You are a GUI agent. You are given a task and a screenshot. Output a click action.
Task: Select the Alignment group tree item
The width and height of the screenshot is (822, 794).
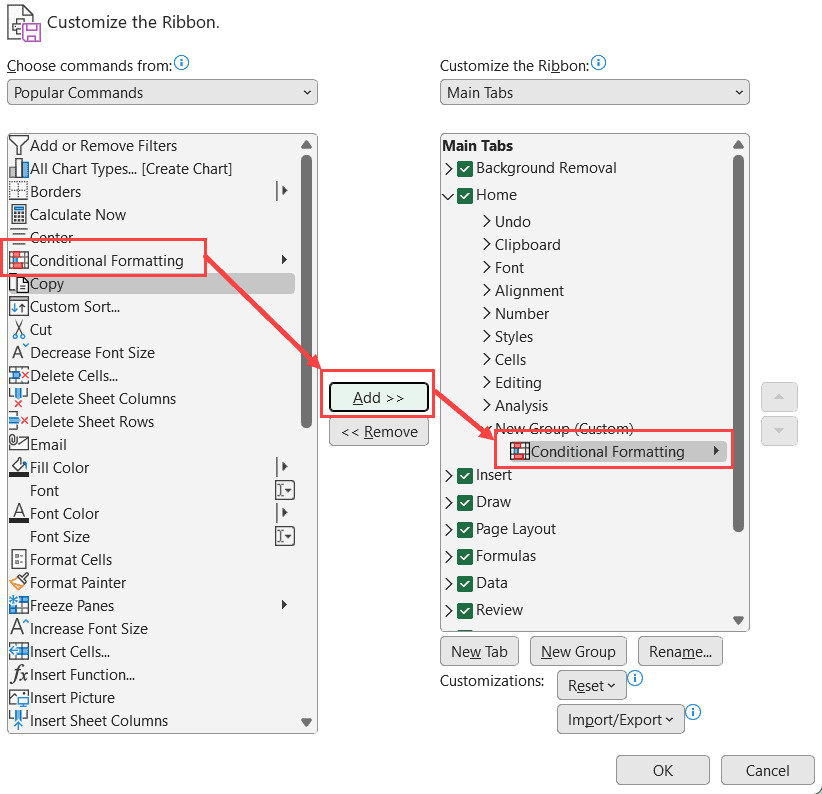529,290
